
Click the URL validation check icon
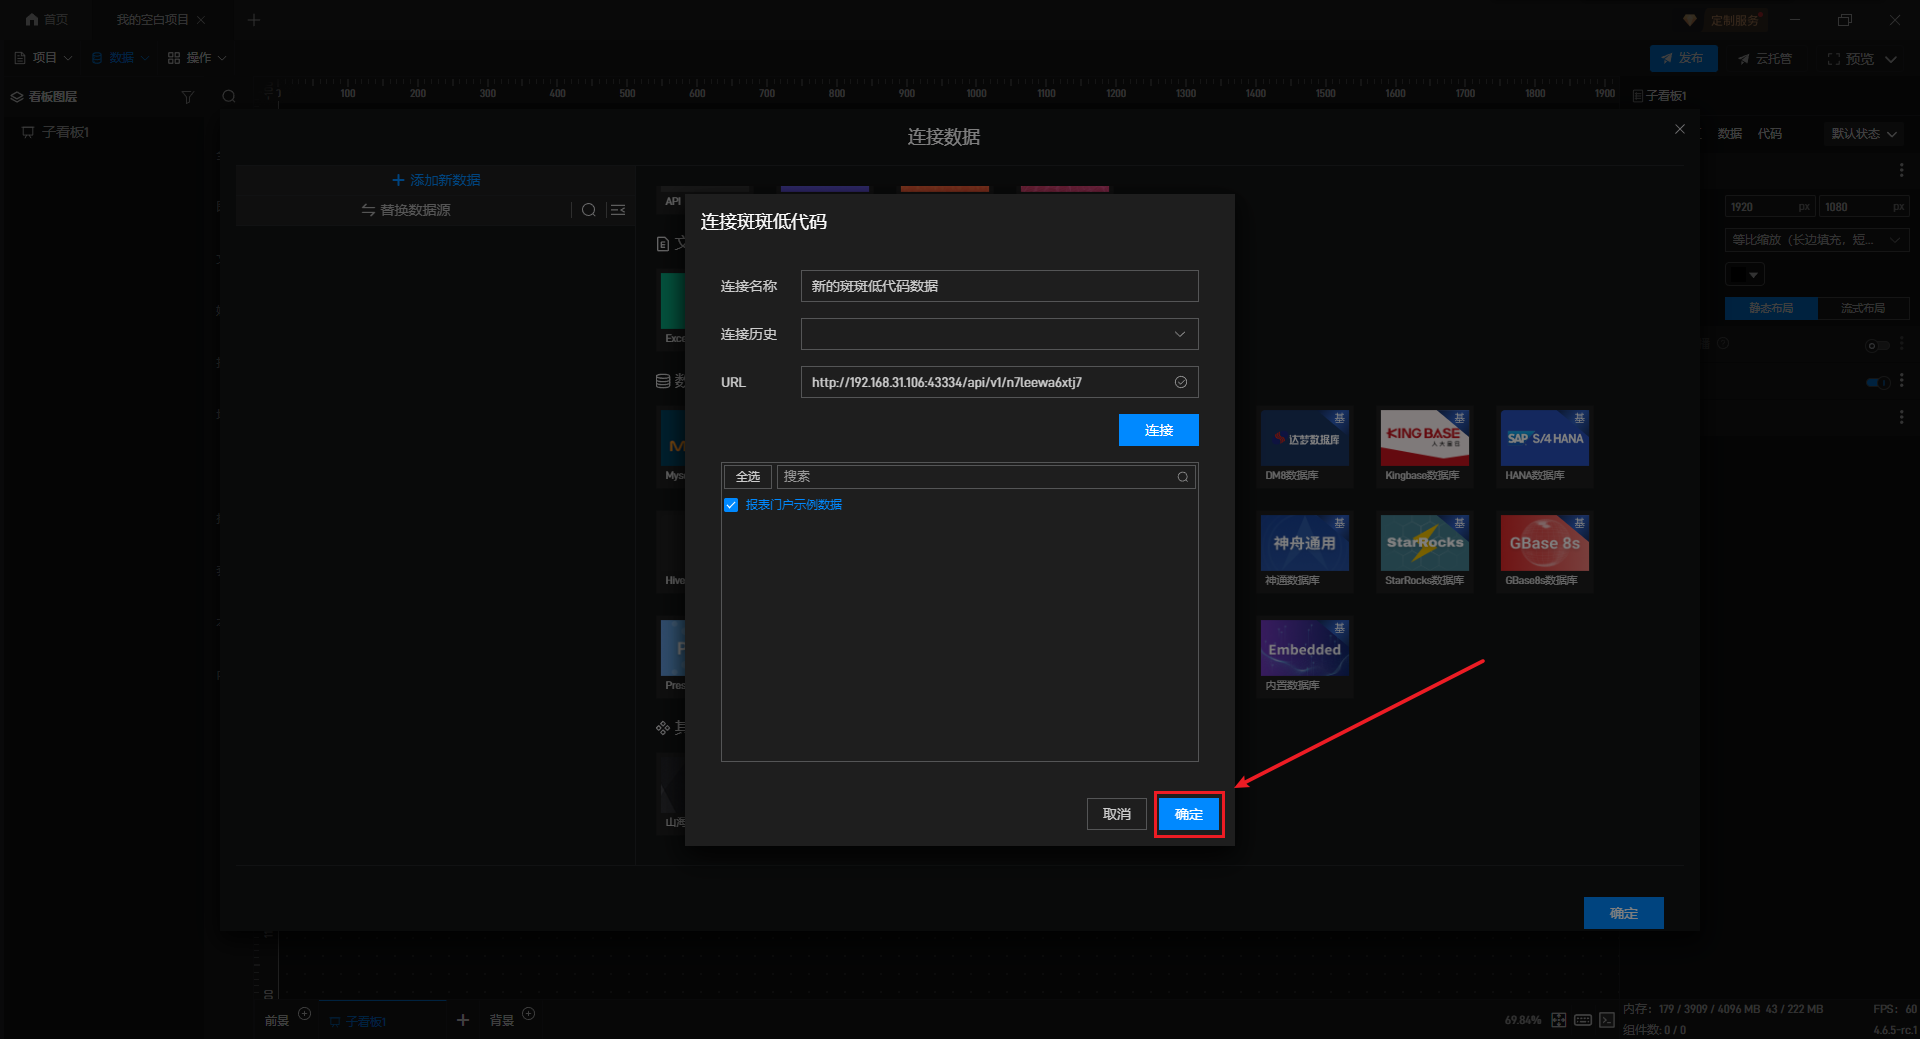tap(1180, 382)
